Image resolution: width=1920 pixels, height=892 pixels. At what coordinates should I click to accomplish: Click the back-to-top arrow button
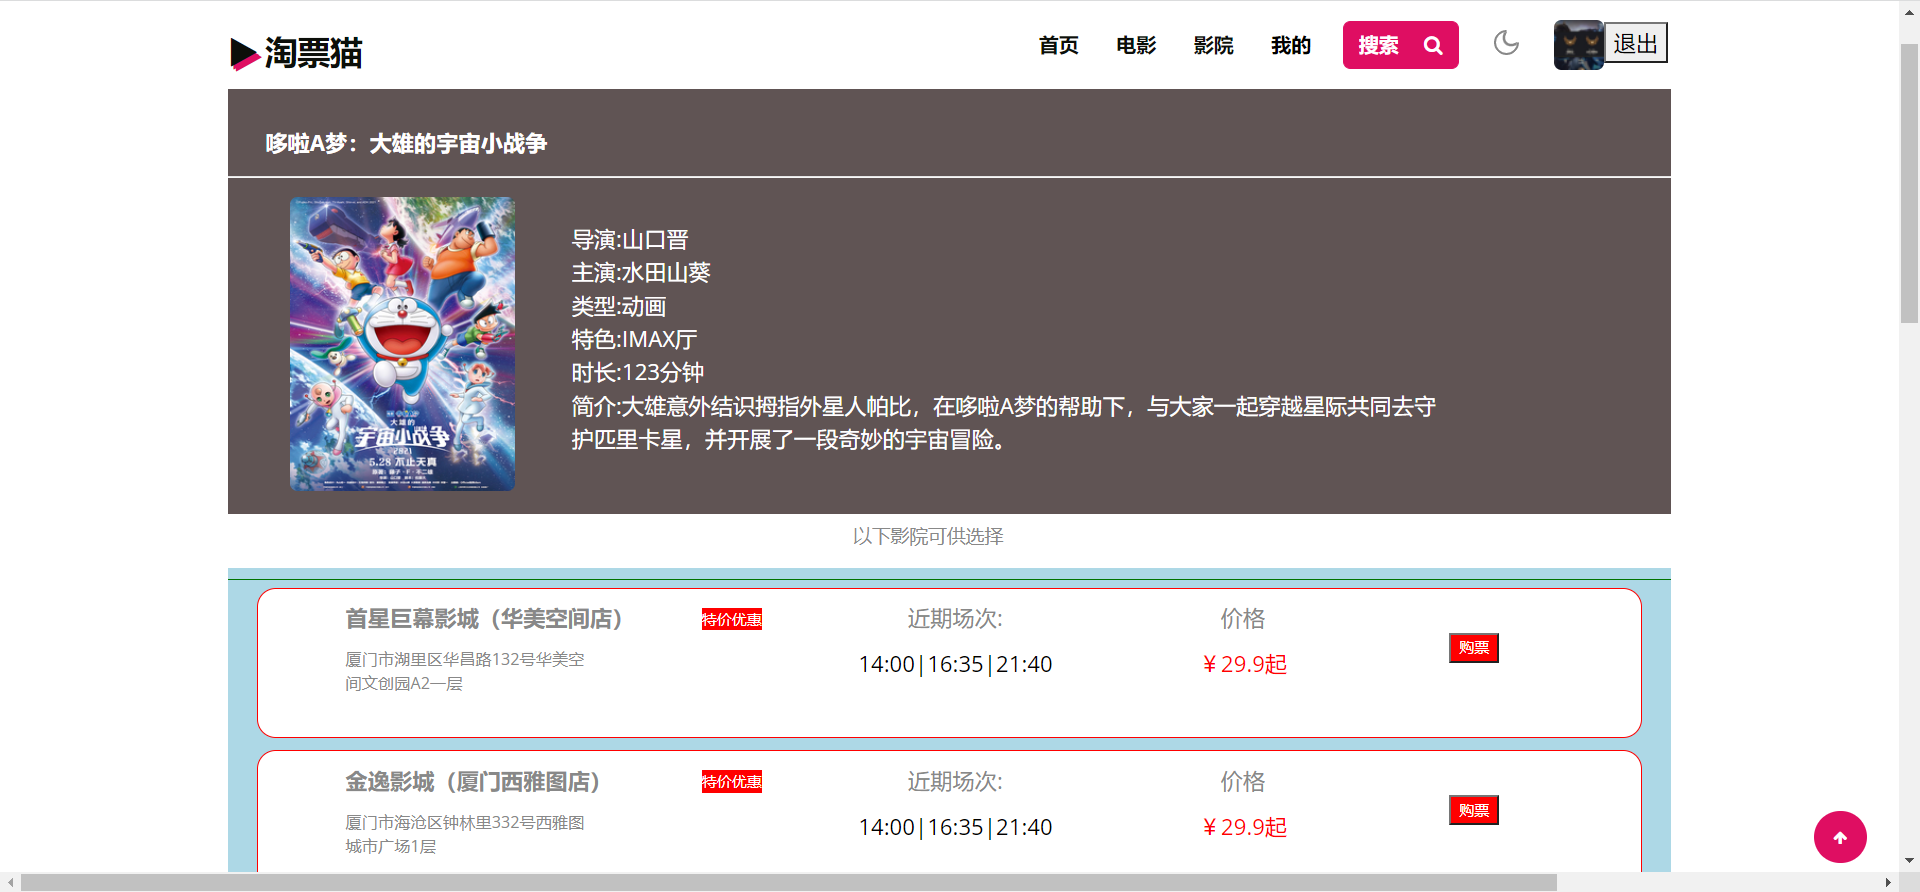tap(1840, 837)
